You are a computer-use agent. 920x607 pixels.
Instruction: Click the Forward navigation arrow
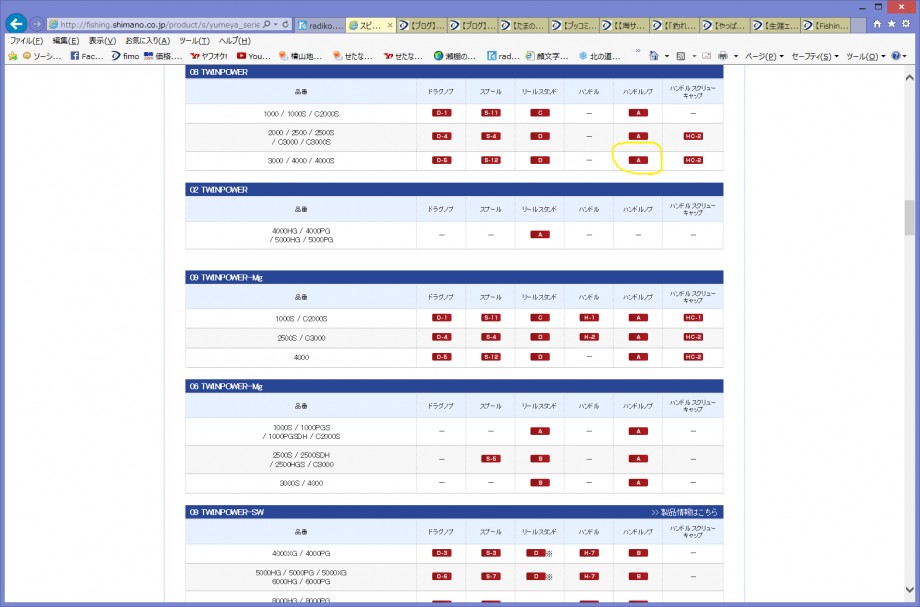36,24
